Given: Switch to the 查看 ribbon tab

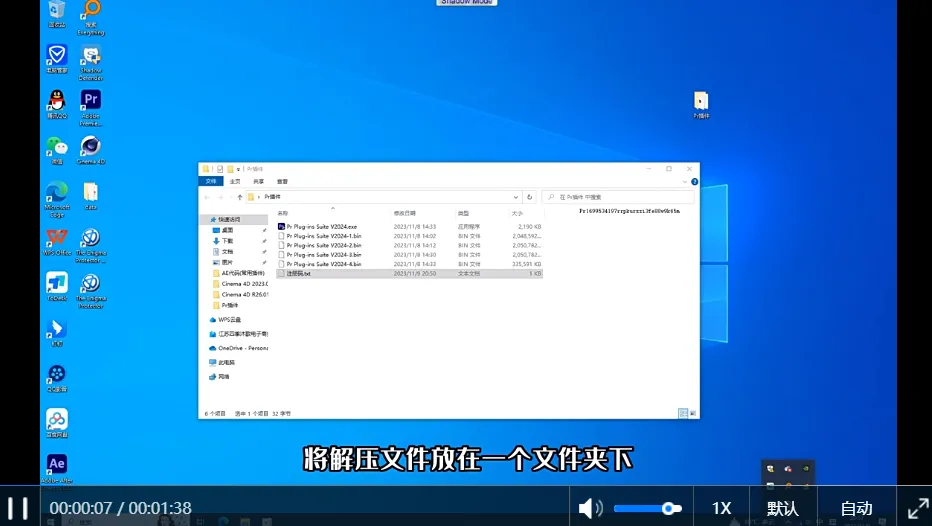Looking at the screenshot, I should [282, 181].
